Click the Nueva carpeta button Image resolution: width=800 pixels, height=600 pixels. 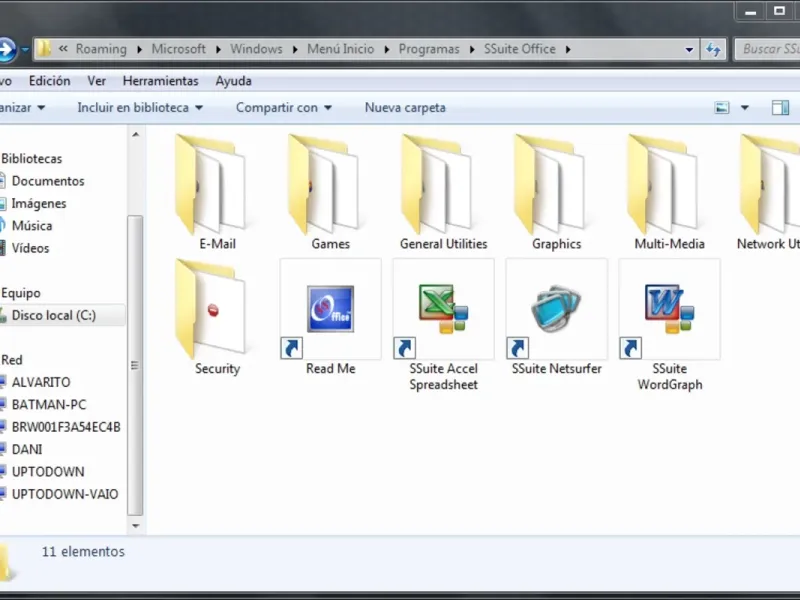tap(405, 108)
